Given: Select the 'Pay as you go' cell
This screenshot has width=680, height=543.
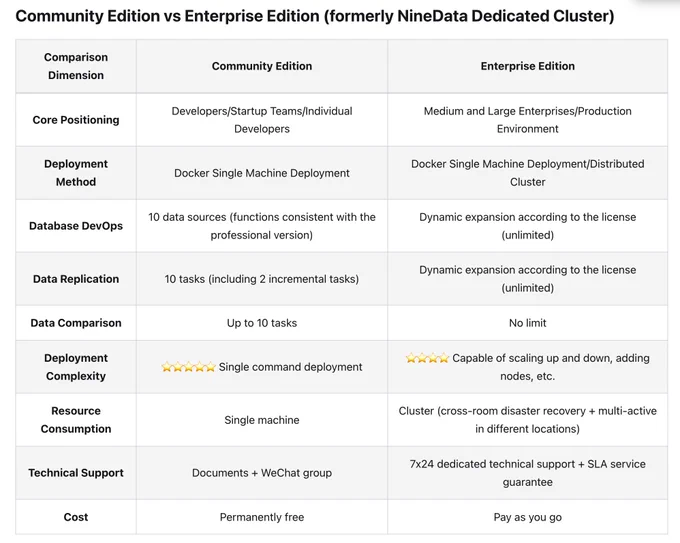Looking at the screenshot, I should (527, 517).
